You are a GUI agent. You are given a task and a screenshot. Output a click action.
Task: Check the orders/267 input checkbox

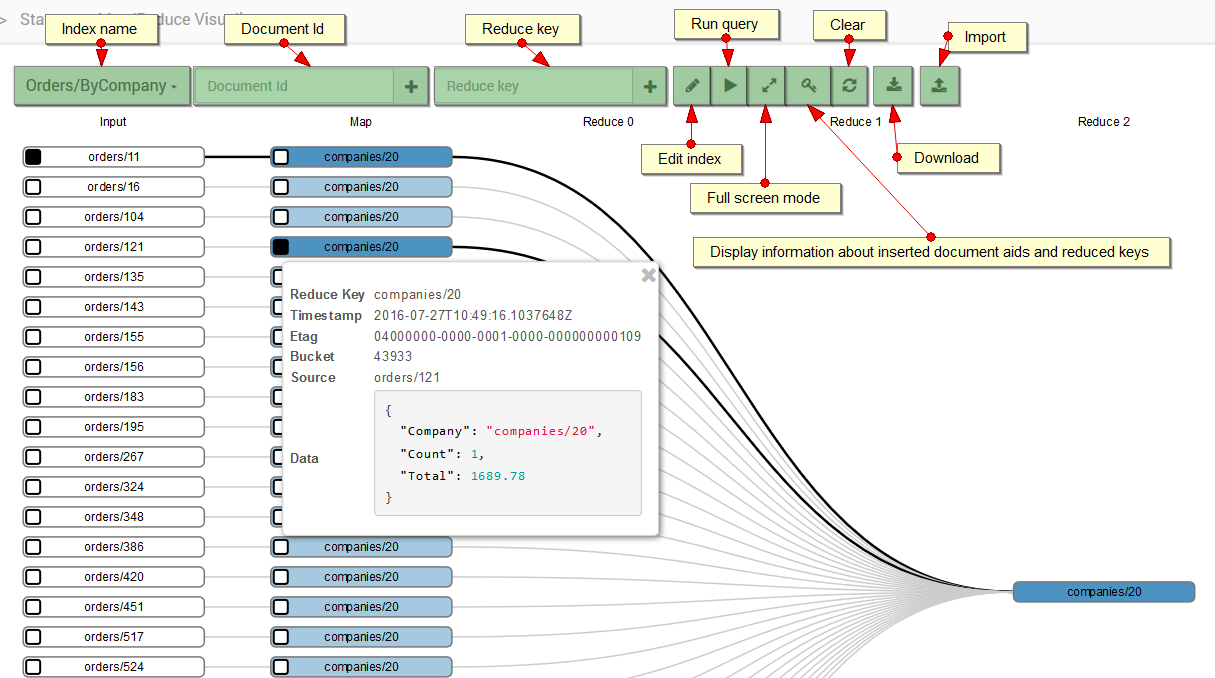(x=33, y=457)
